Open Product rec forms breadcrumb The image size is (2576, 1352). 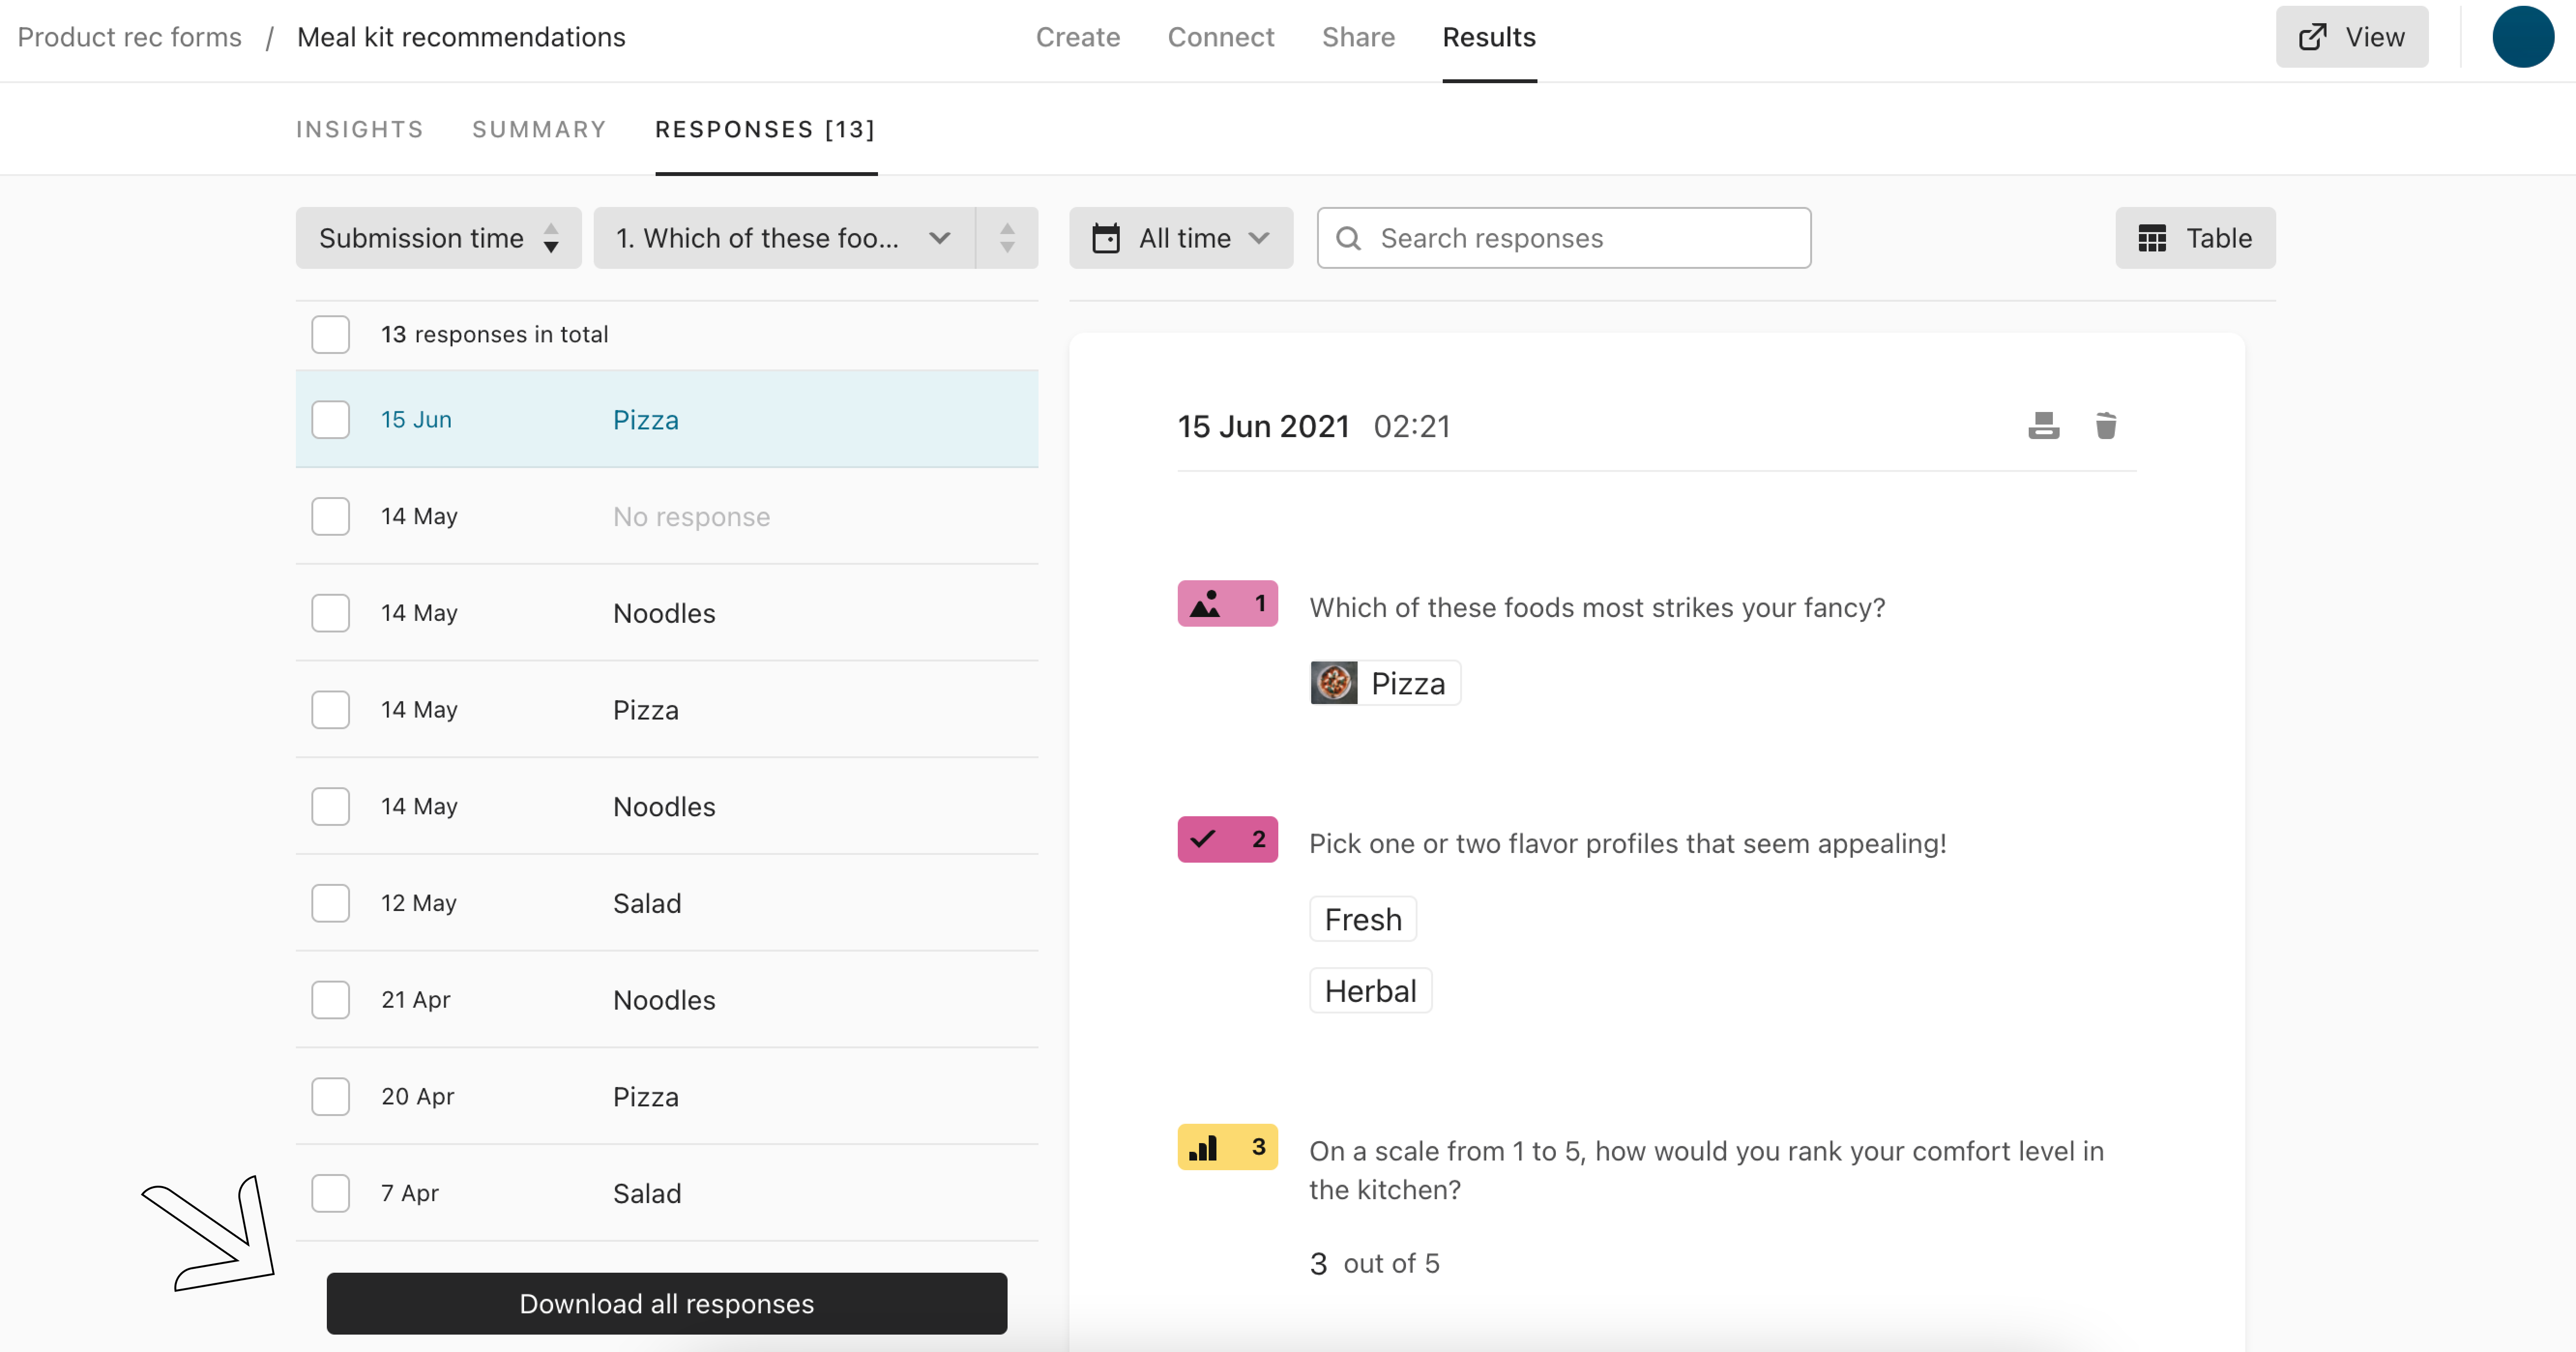pos(130,37)
